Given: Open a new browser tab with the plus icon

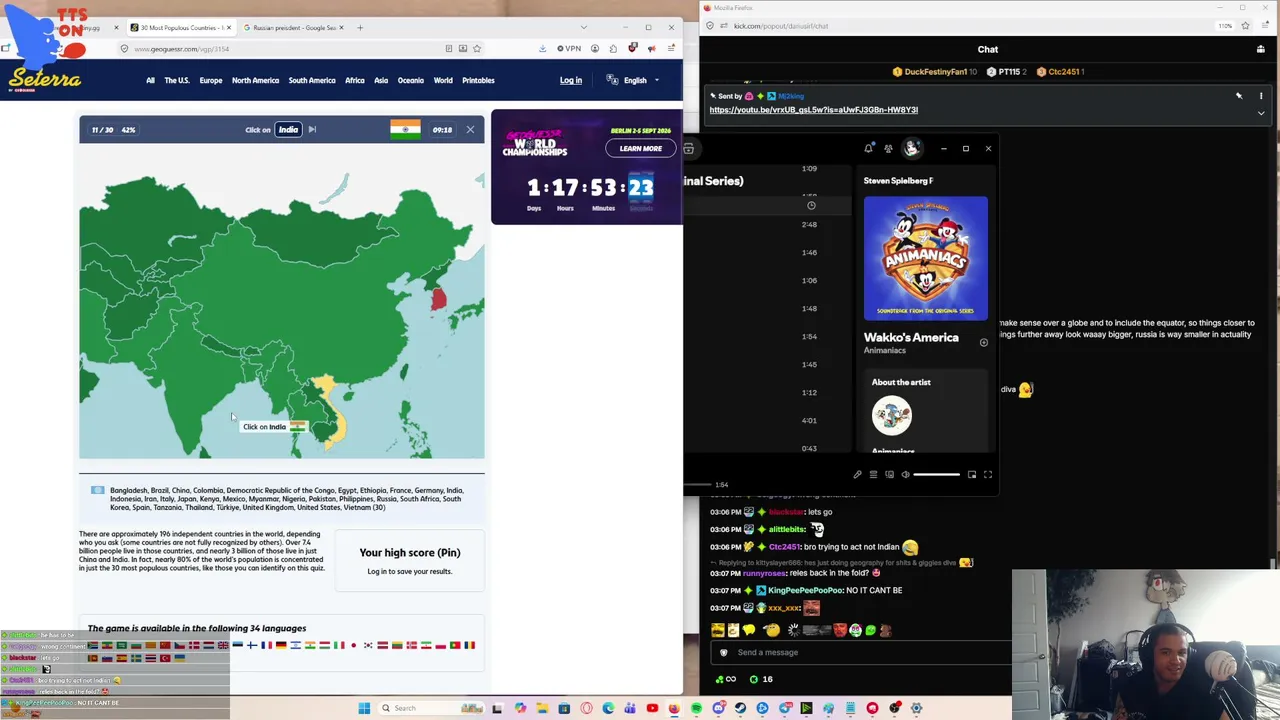Looking at the screenshot, I should coord(360,27).
